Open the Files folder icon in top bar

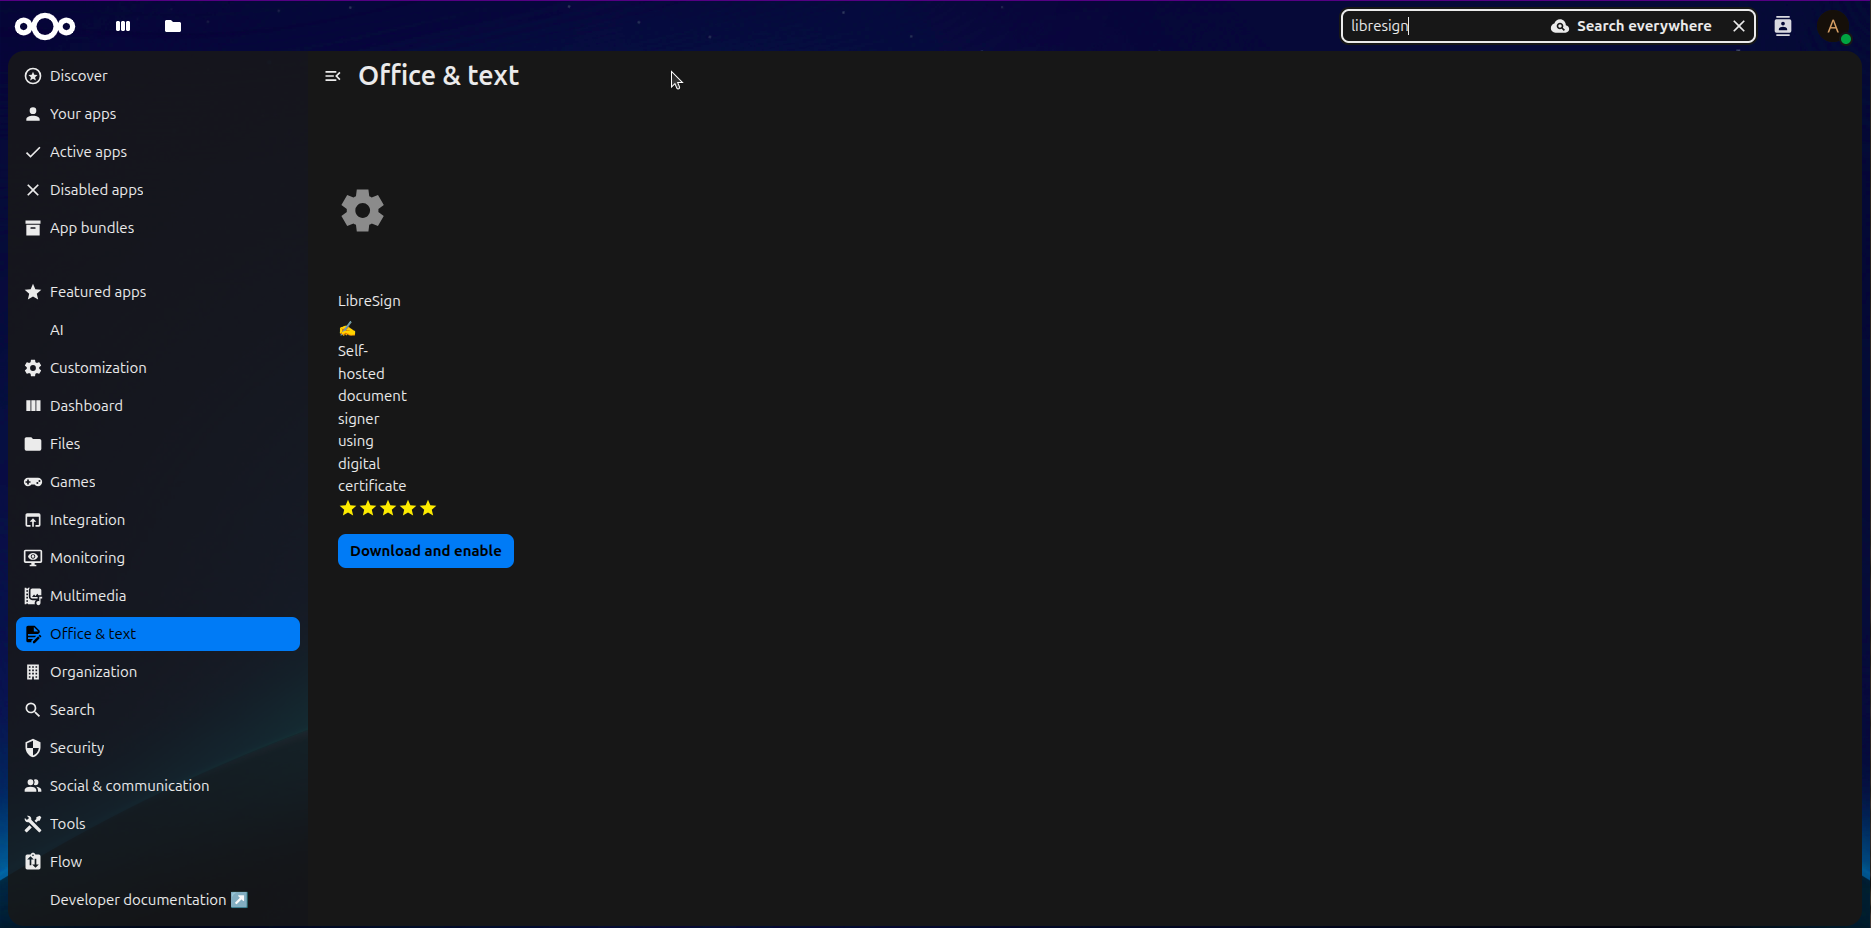coord(173,27)
